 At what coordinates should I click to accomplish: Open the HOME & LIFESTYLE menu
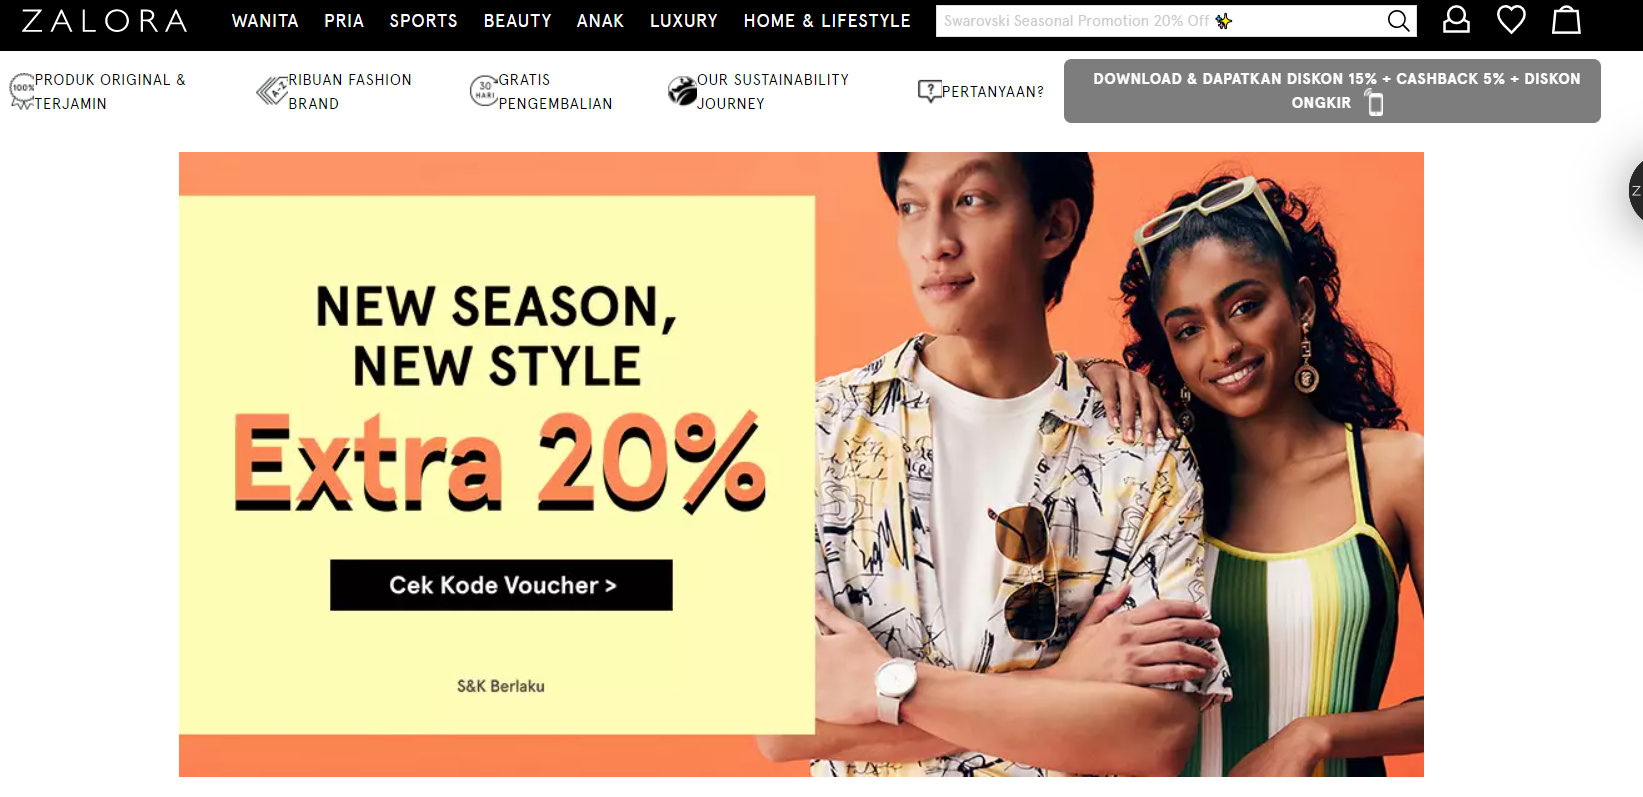(827, 21)
